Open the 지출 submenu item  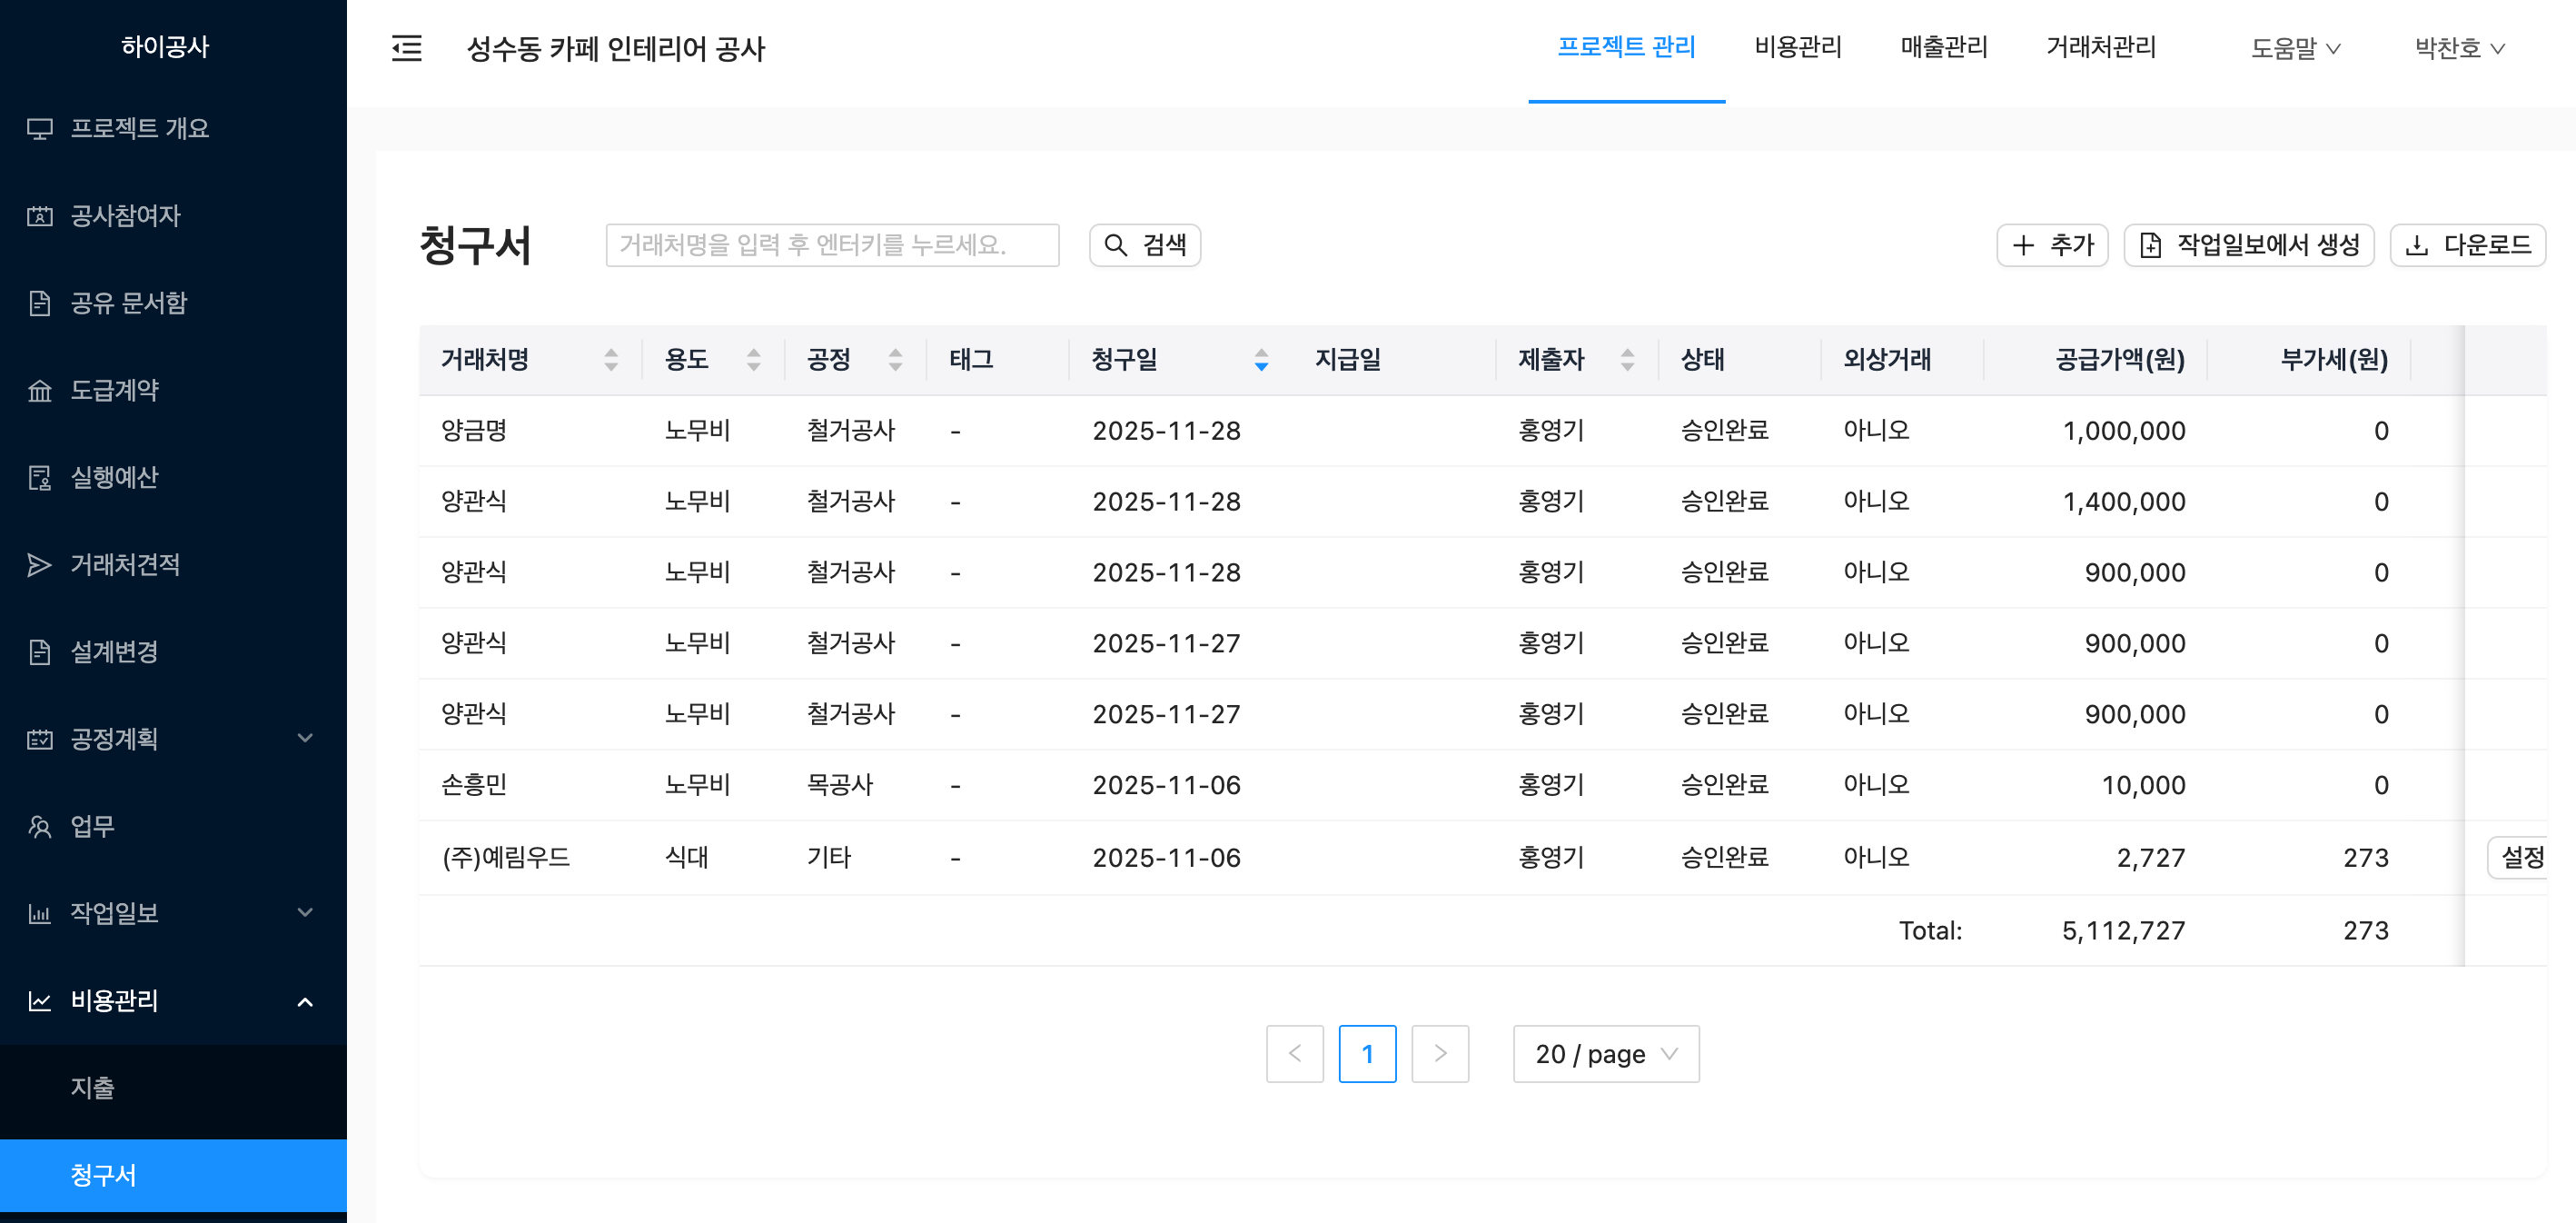(92, 1087)
